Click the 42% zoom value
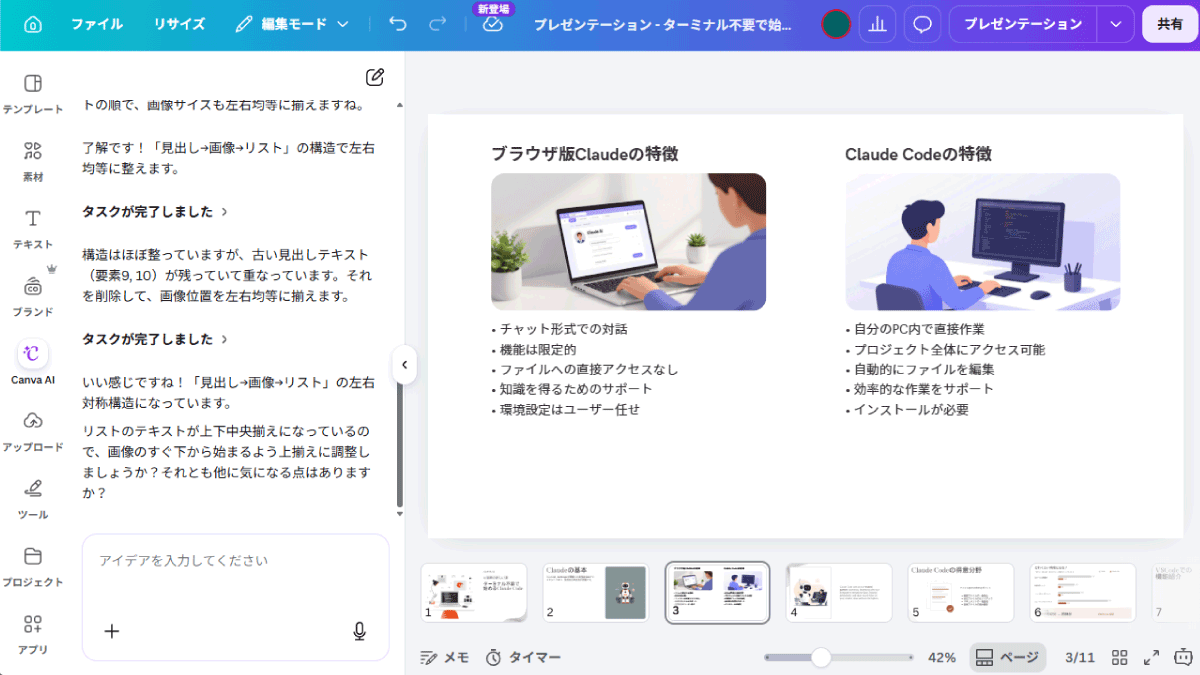Viewport: 1200px width, 675px height. (942, 657)
